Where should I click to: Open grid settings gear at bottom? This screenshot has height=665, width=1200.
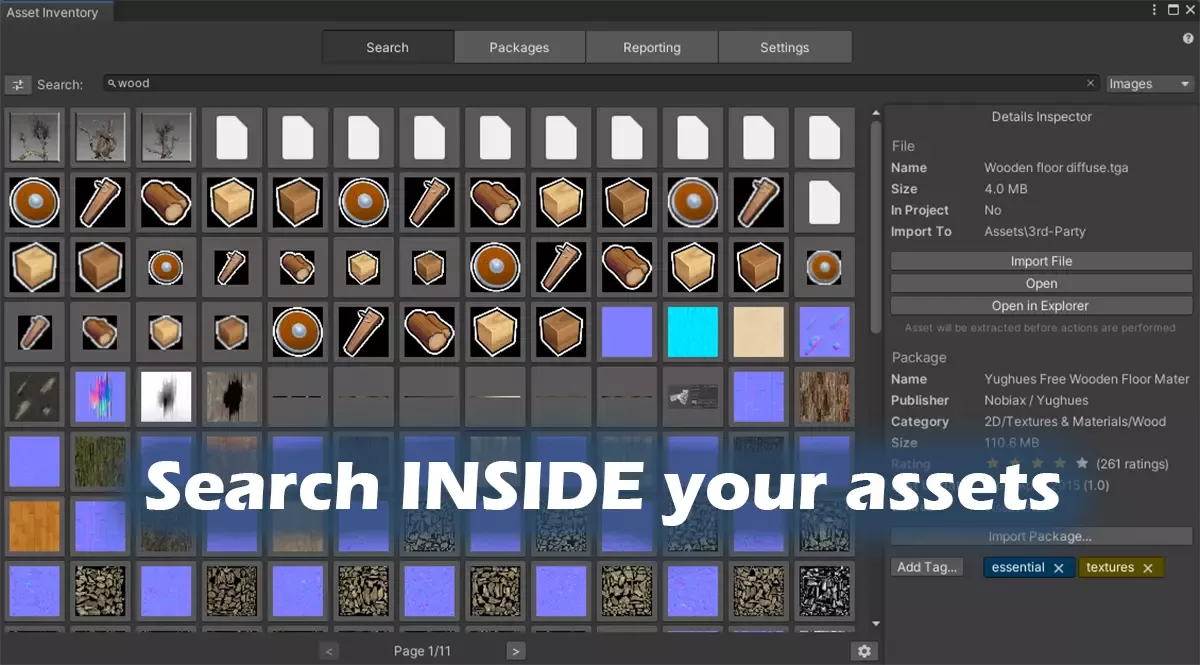click(864, 651)
